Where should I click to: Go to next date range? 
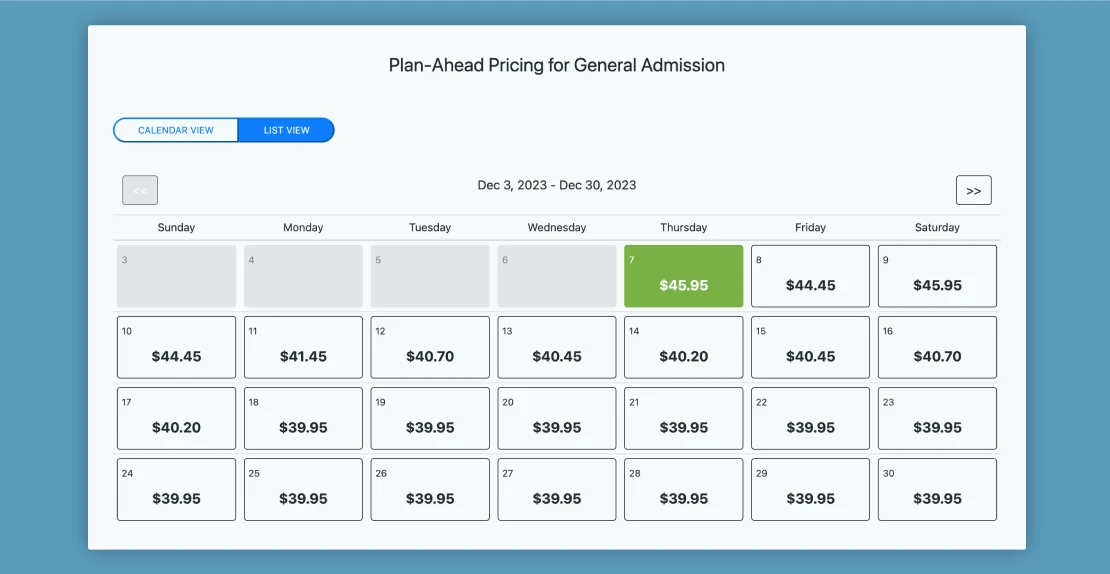(973, 190)
